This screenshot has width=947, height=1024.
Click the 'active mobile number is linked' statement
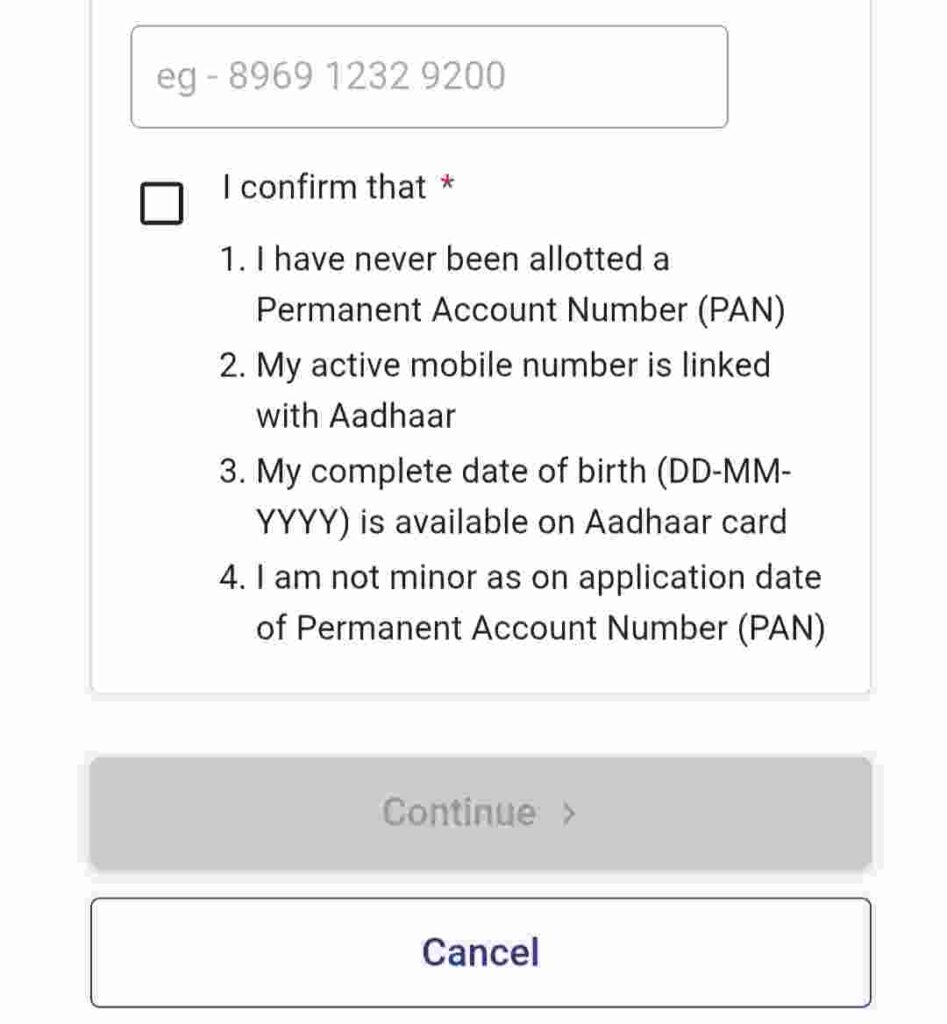[x=513, y=366]
